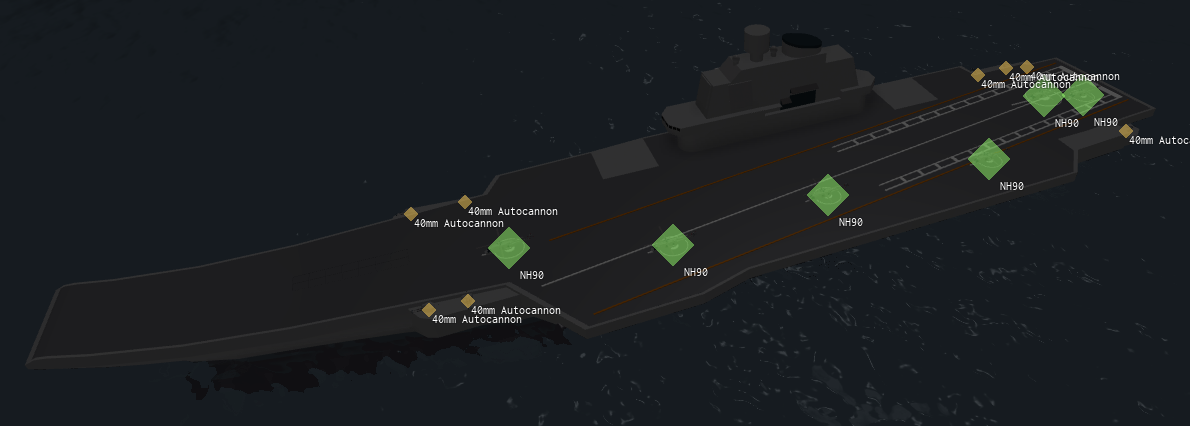Click the radar dome atop the island
This screenshot has width=1190, height=426.
[801, 41]
